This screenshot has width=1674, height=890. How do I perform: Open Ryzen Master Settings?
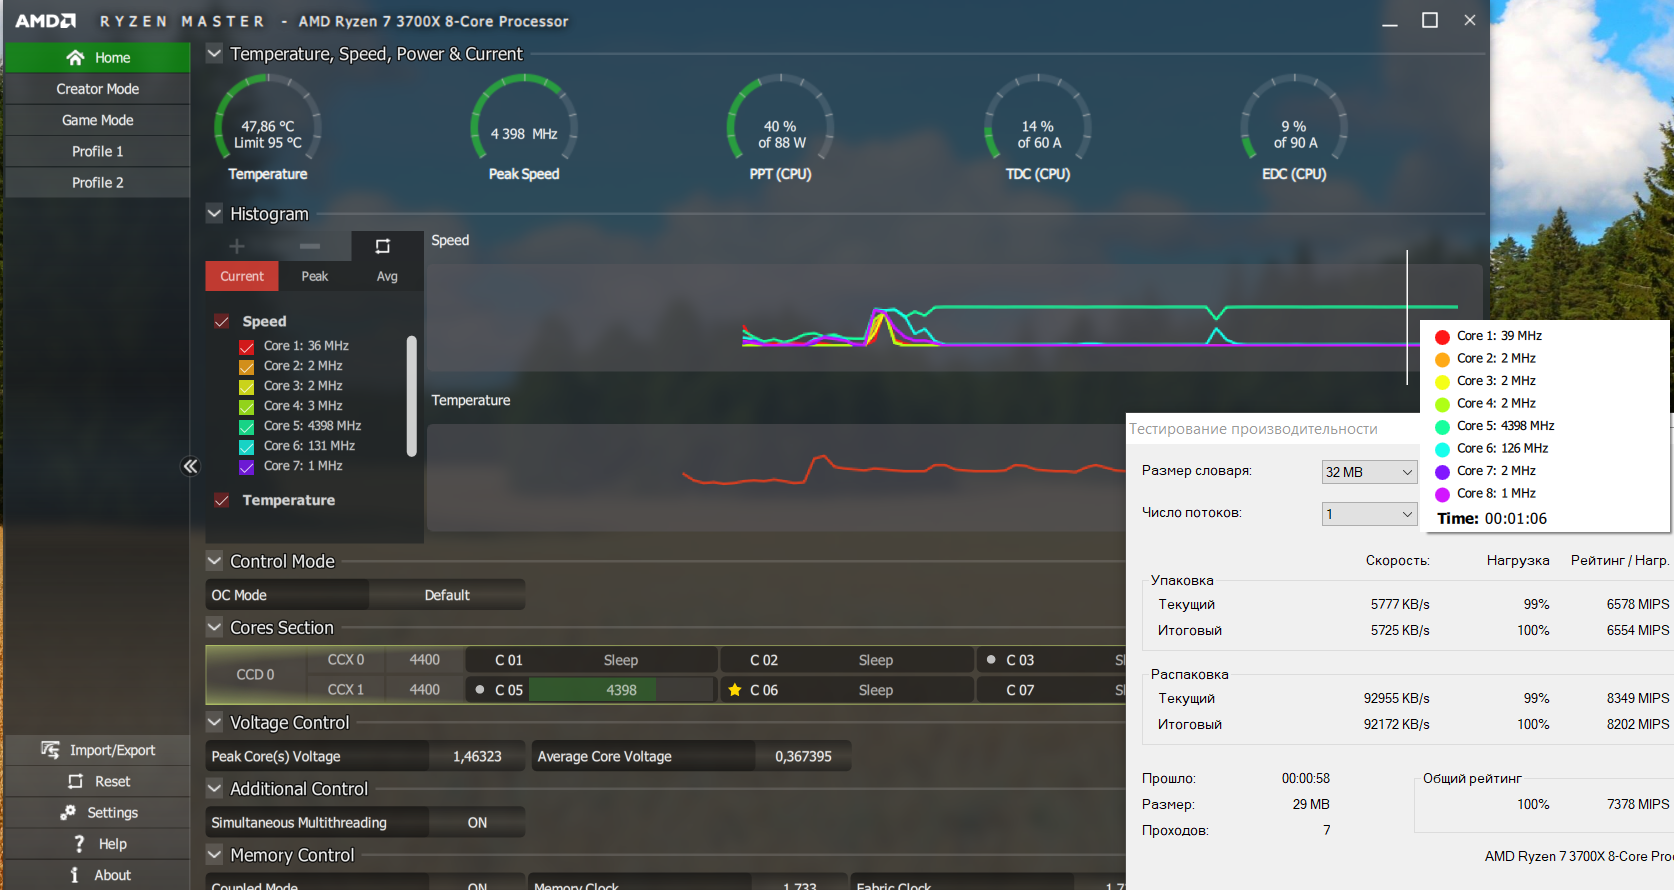coord(97,813)
